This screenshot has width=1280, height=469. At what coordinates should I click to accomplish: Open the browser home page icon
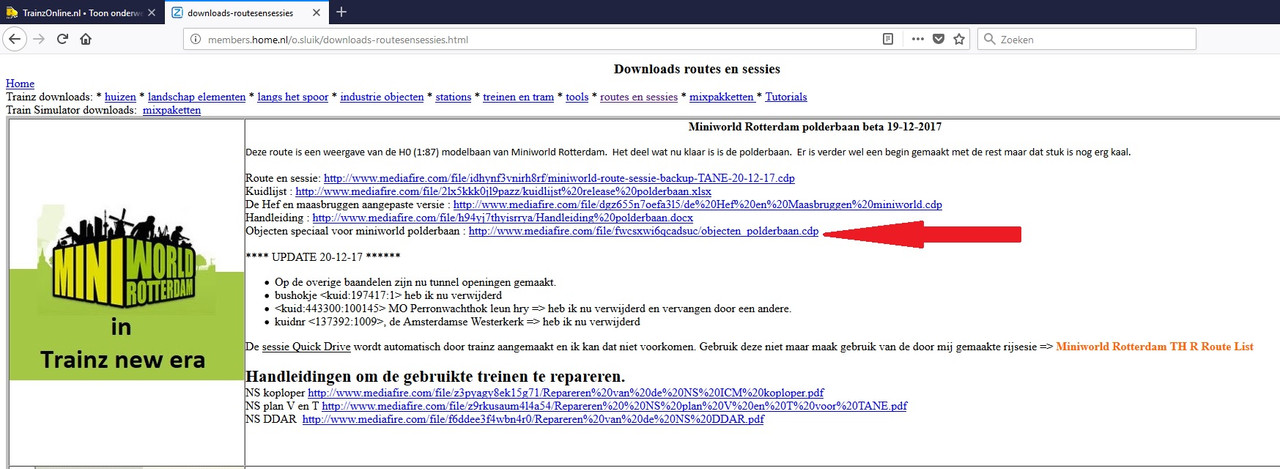86,39
